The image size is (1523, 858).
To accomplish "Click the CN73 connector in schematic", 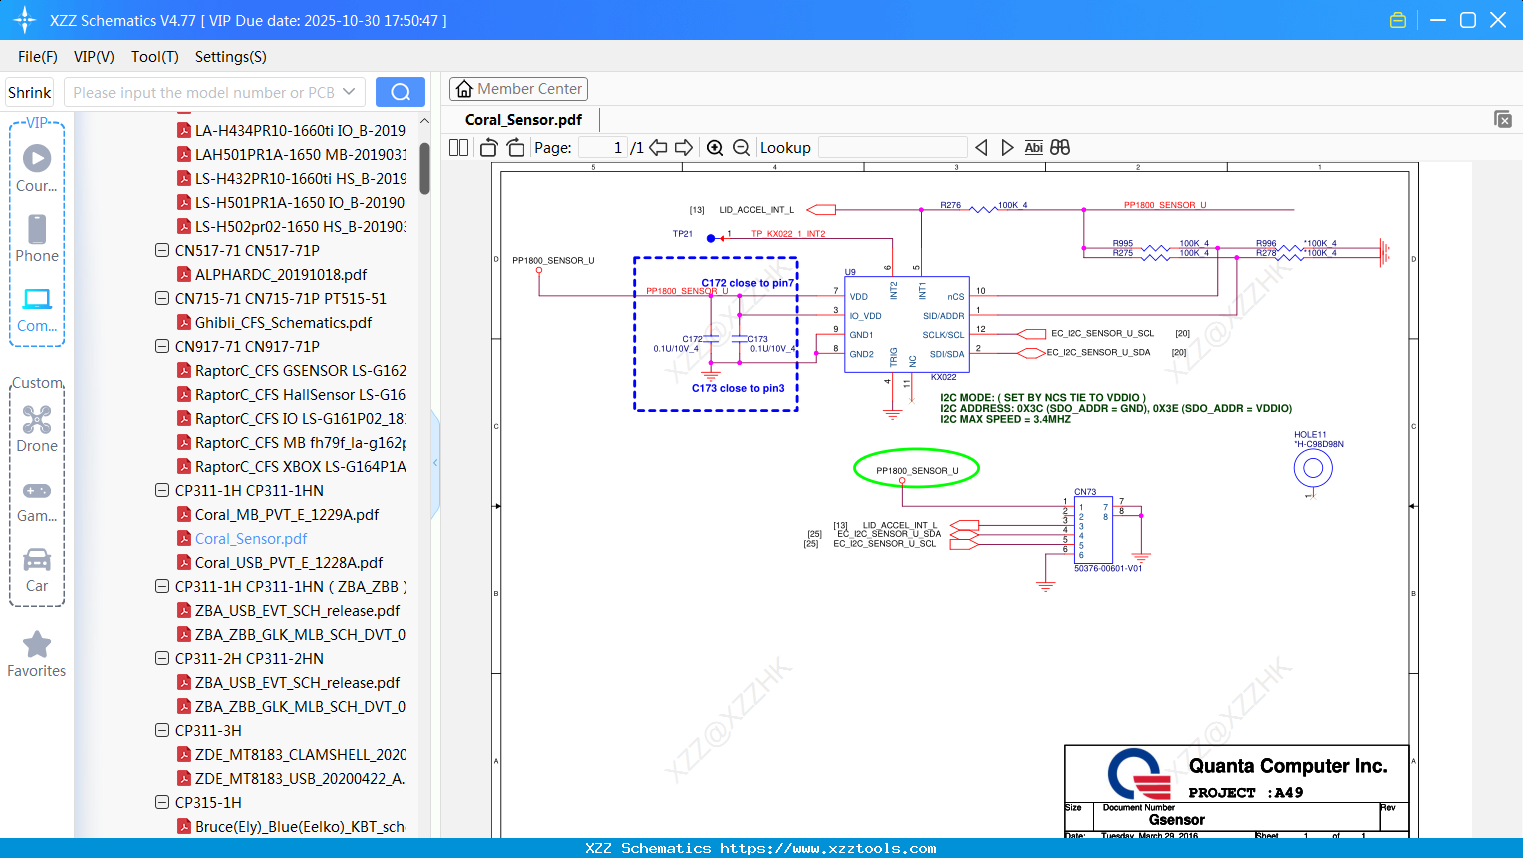I will click(x=1093, y=530).
